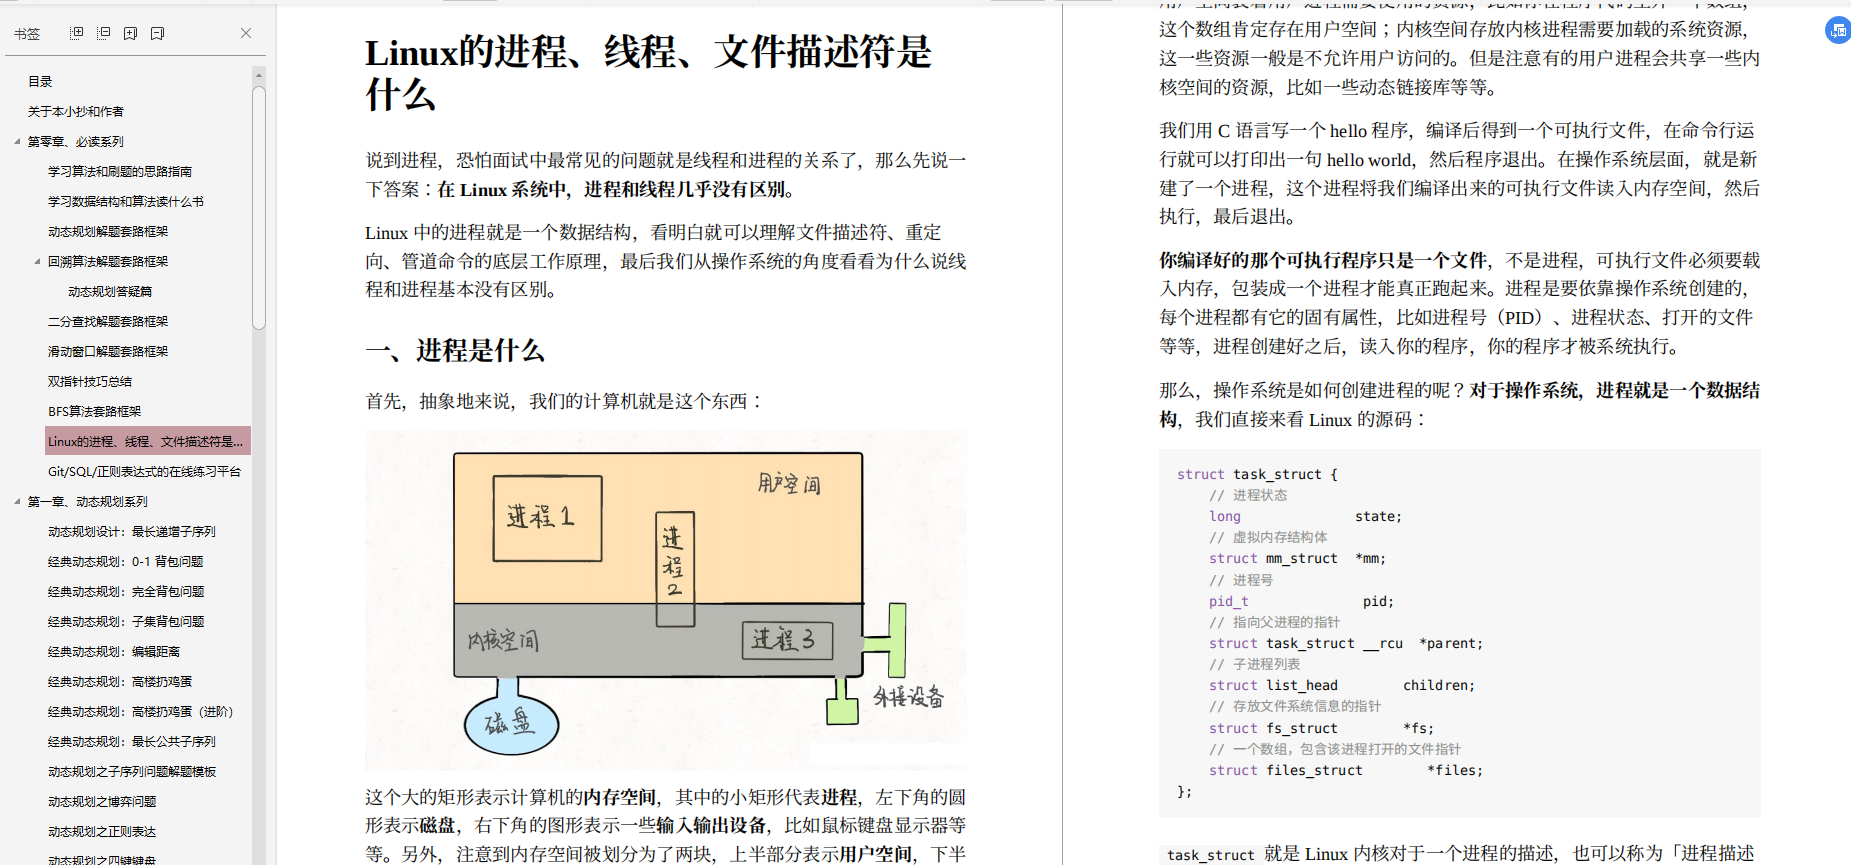
Task: Collapse the 第一章、动态规划系列 node
Action: pyautogui.click(x=17, y=501)
